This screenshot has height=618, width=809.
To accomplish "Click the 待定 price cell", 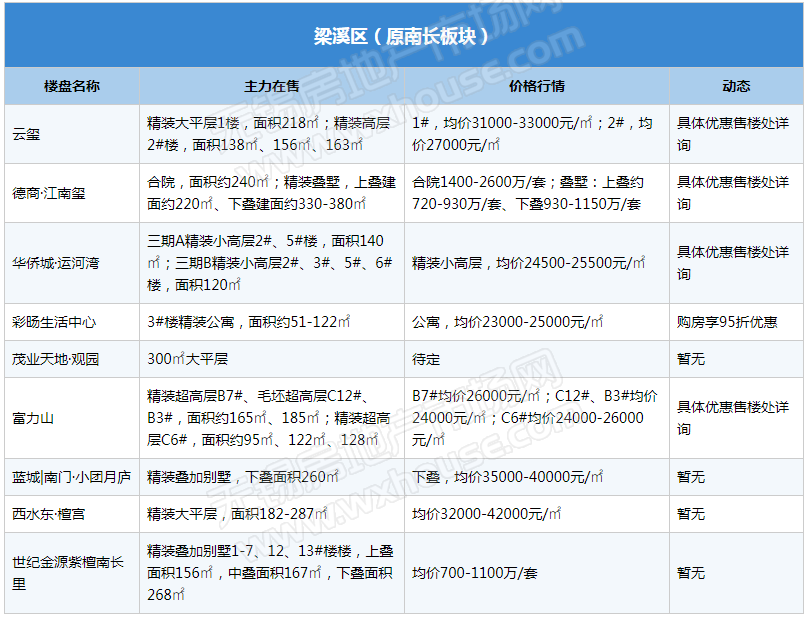I will 426,358.
